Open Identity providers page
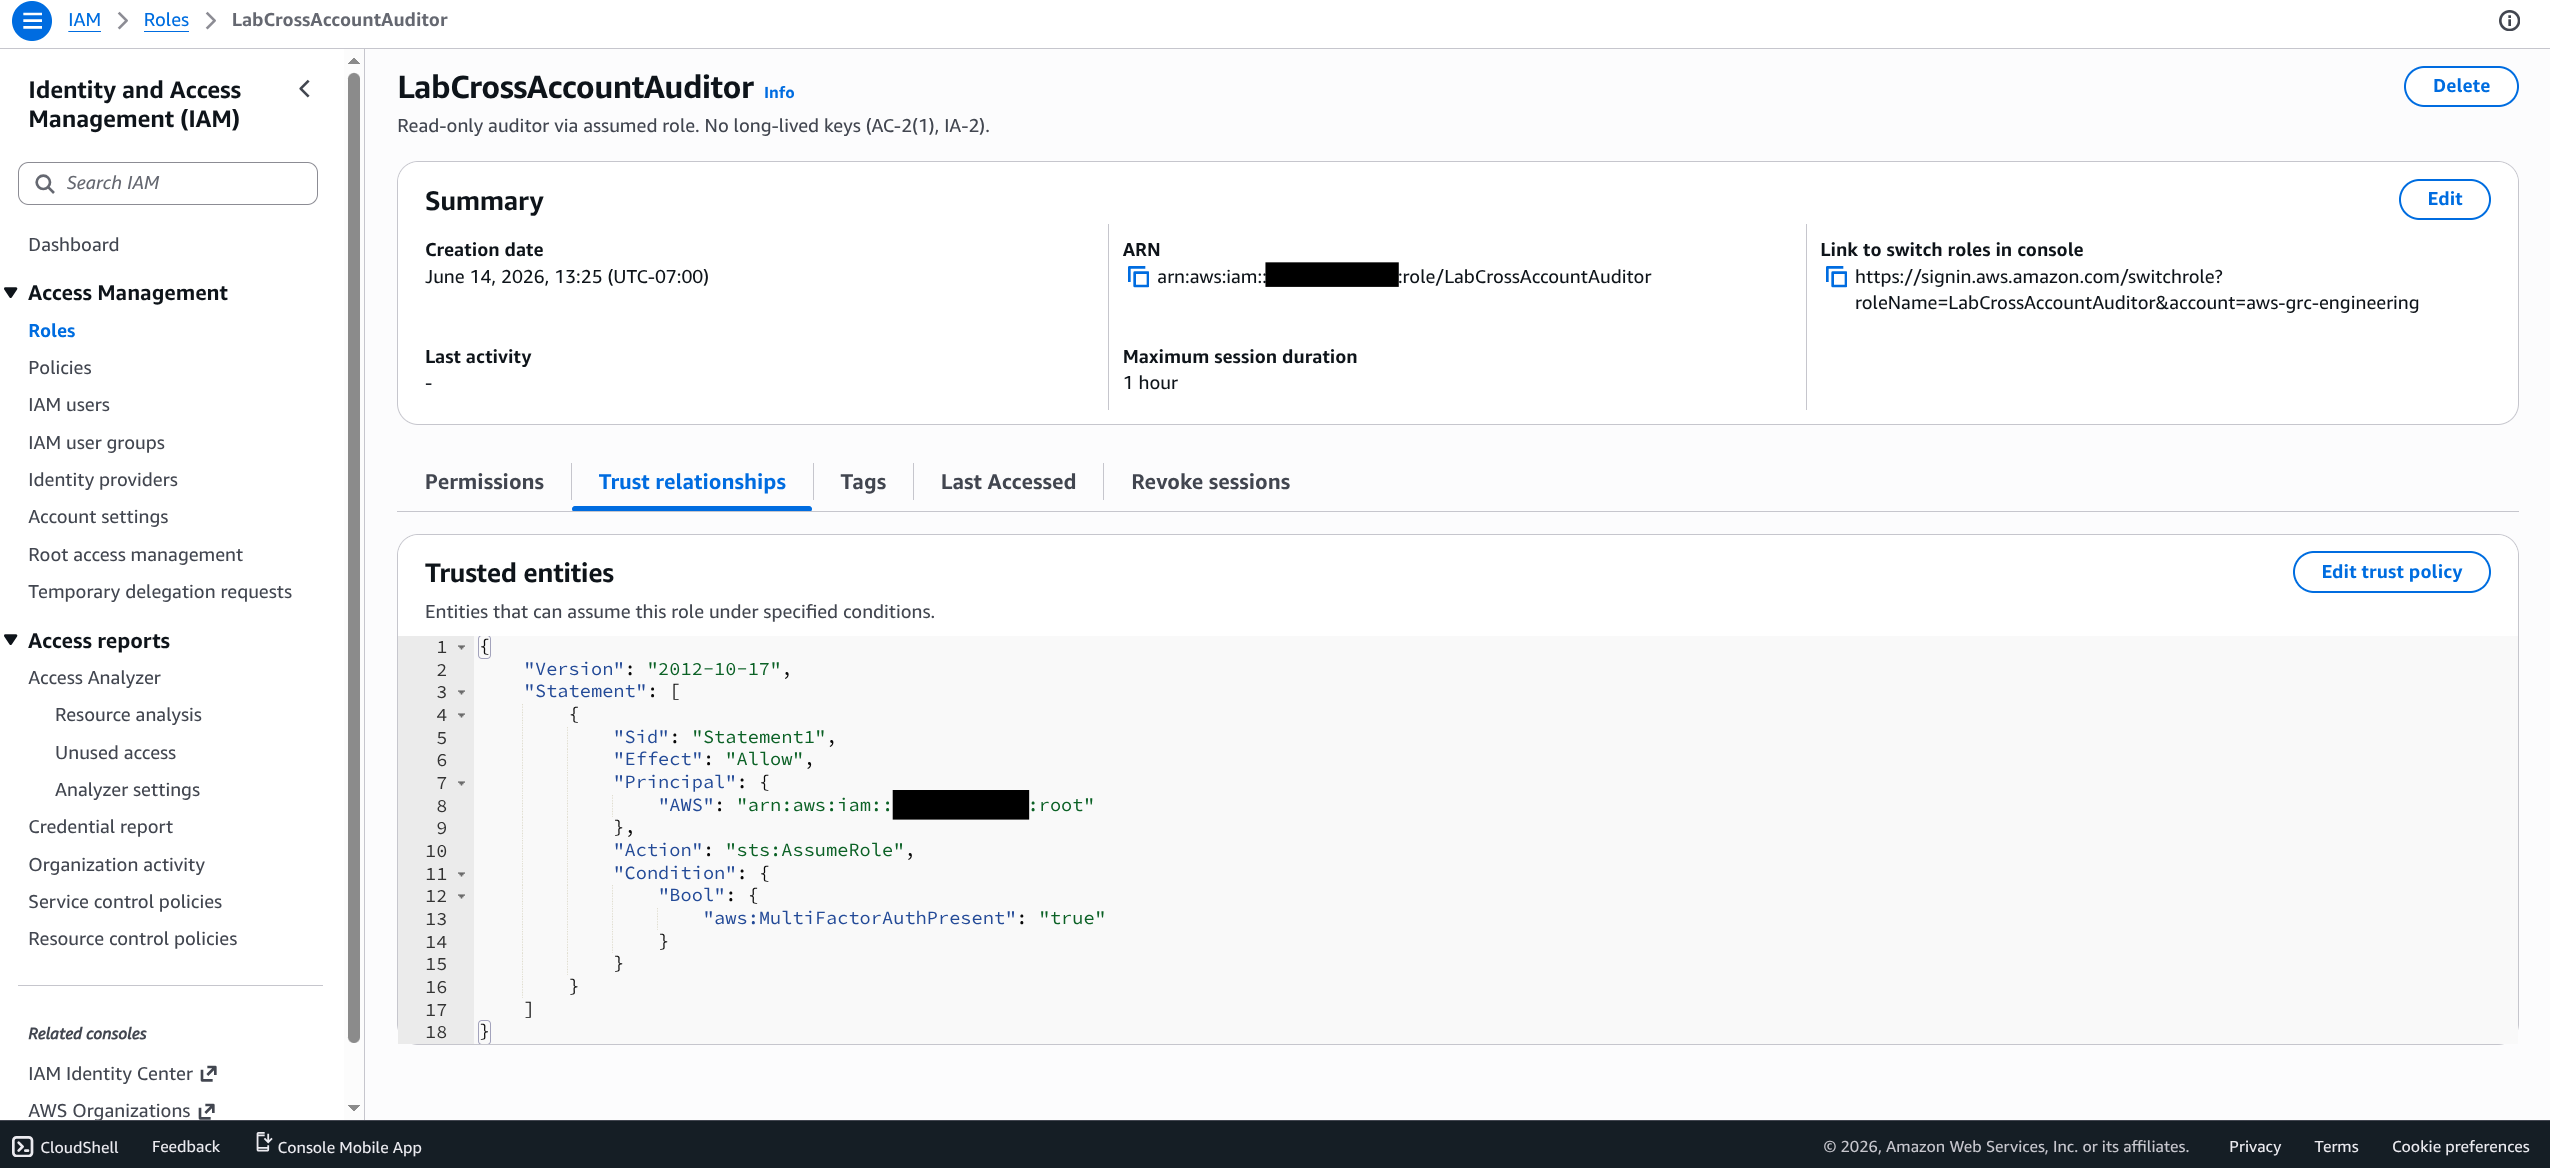Screen dimensions: 2550x1168 [103, 479]
